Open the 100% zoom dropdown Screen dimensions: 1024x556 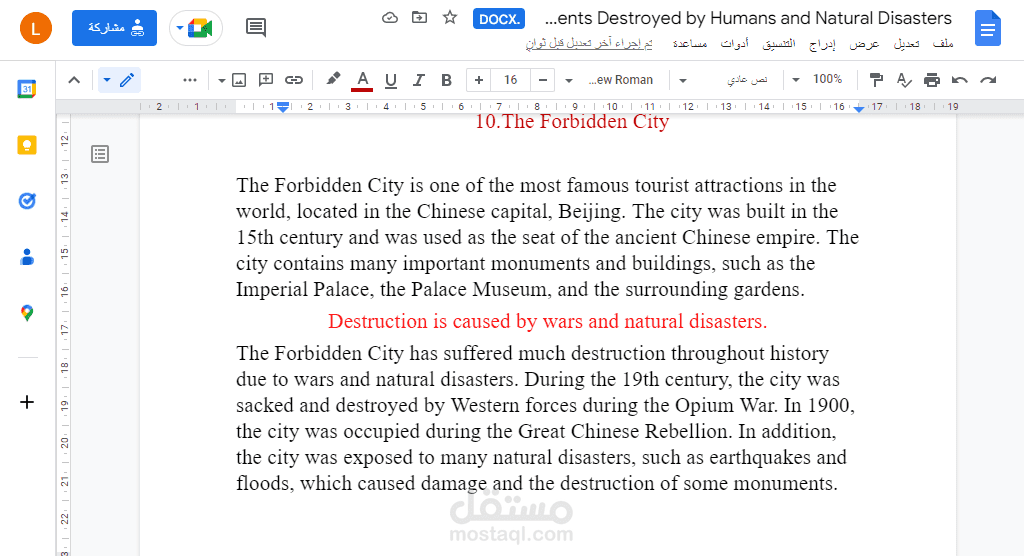coord(816,80)
